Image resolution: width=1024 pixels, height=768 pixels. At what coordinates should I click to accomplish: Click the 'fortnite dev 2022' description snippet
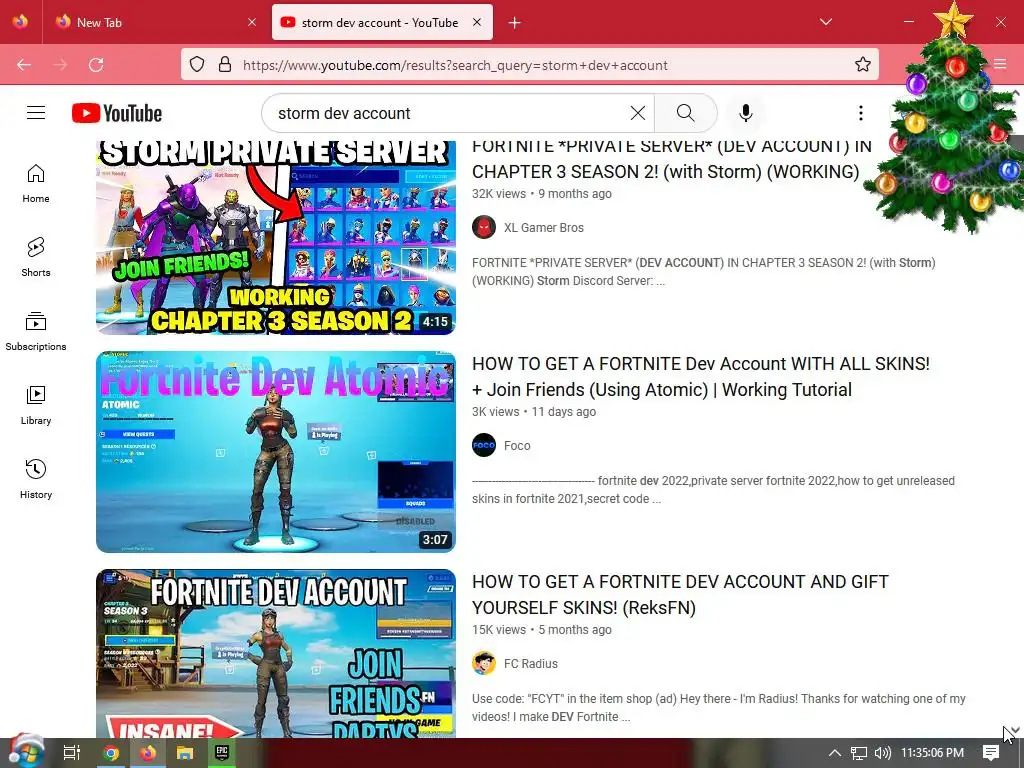coord(714,490)
